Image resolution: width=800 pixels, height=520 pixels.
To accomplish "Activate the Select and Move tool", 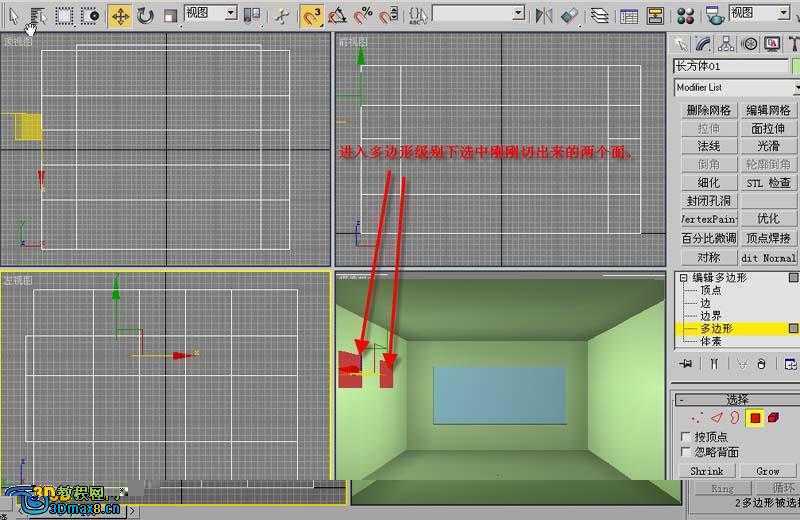I will click(x=120, y=16).
